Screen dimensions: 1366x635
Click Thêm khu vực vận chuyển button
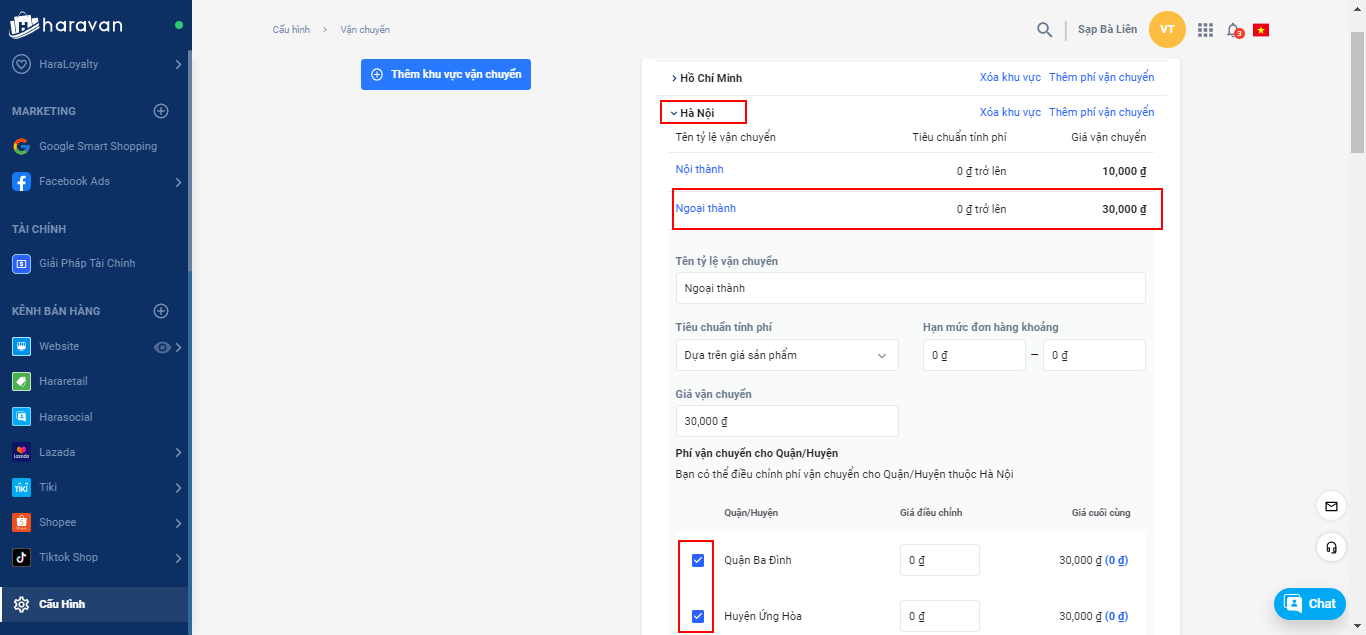tap(446, 74)
